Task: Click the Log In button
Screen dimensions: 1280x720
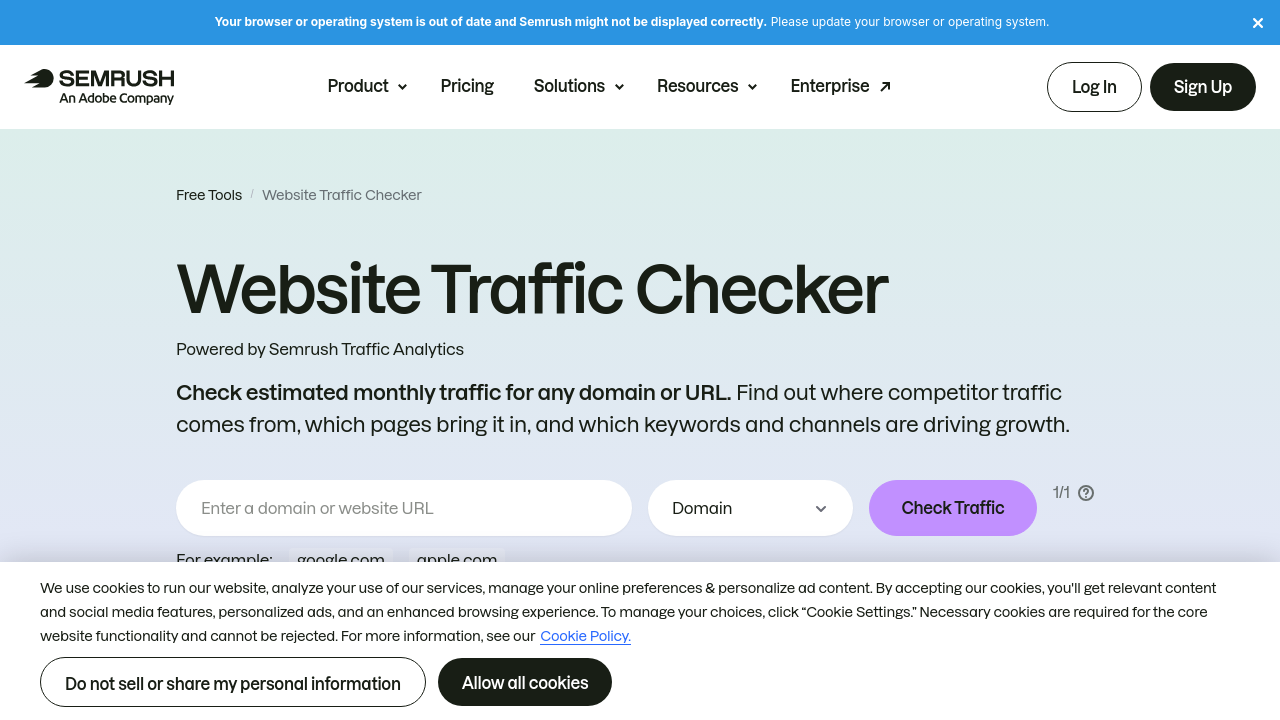Action: pyautogui.click(x=1094, y=87)
